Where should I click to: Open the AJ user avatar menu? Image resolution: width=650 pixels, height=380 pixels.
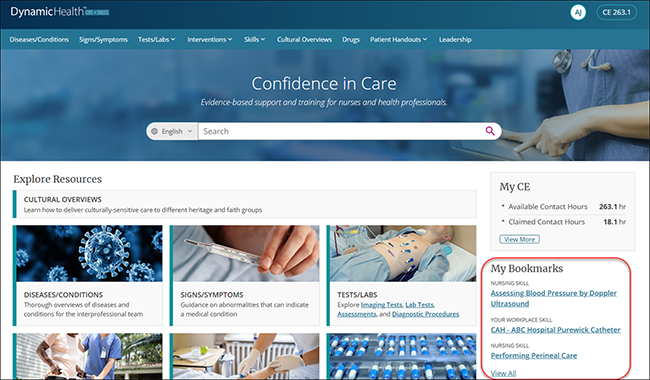pos(578,12)
